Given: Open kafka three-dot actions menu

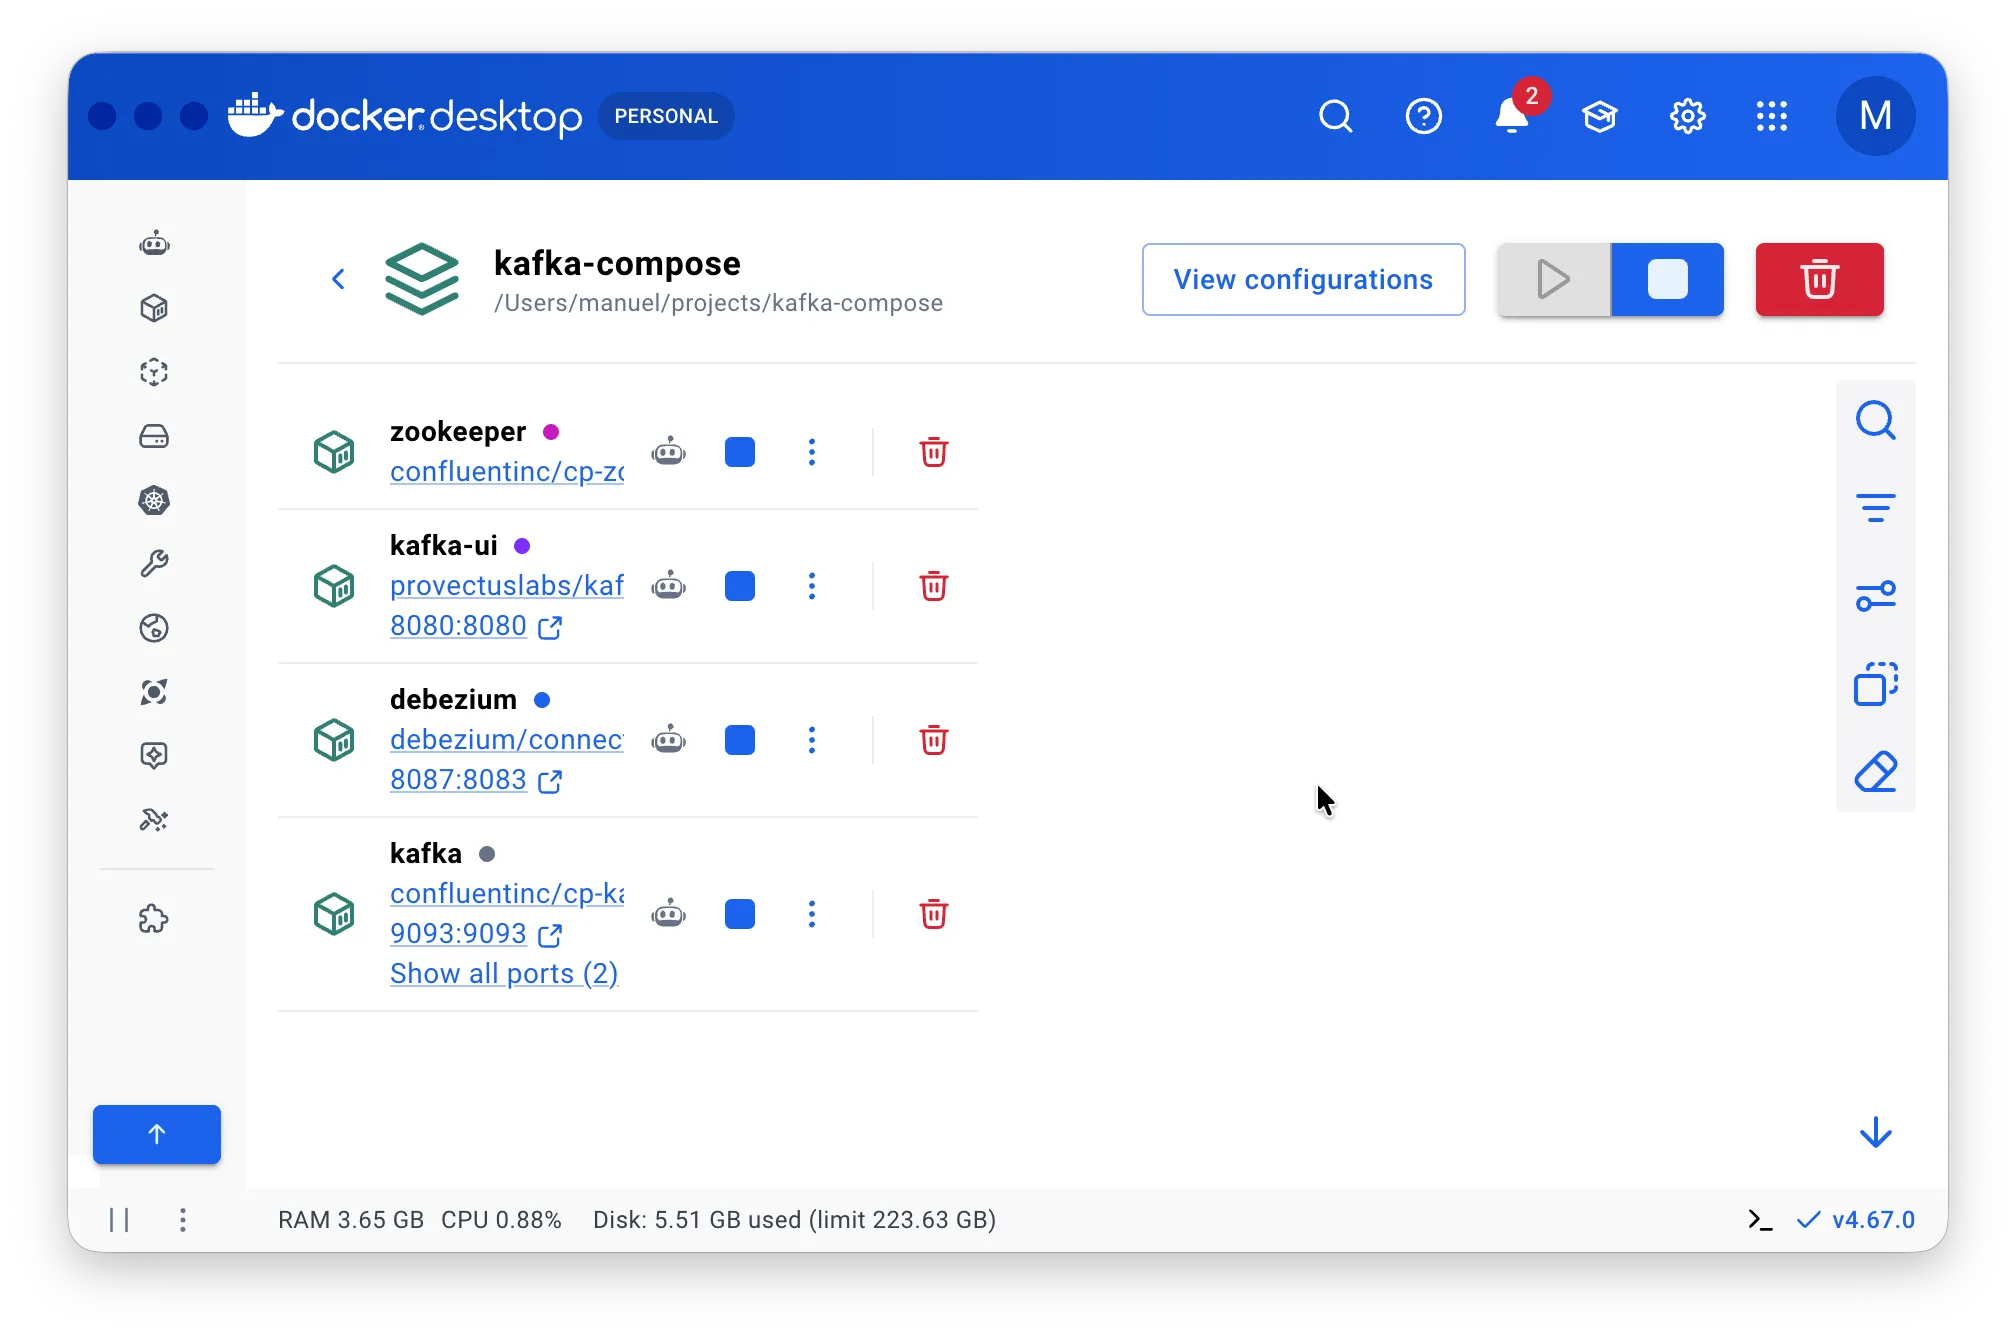Looking at the screenshot, I should (x=812, y=914).
